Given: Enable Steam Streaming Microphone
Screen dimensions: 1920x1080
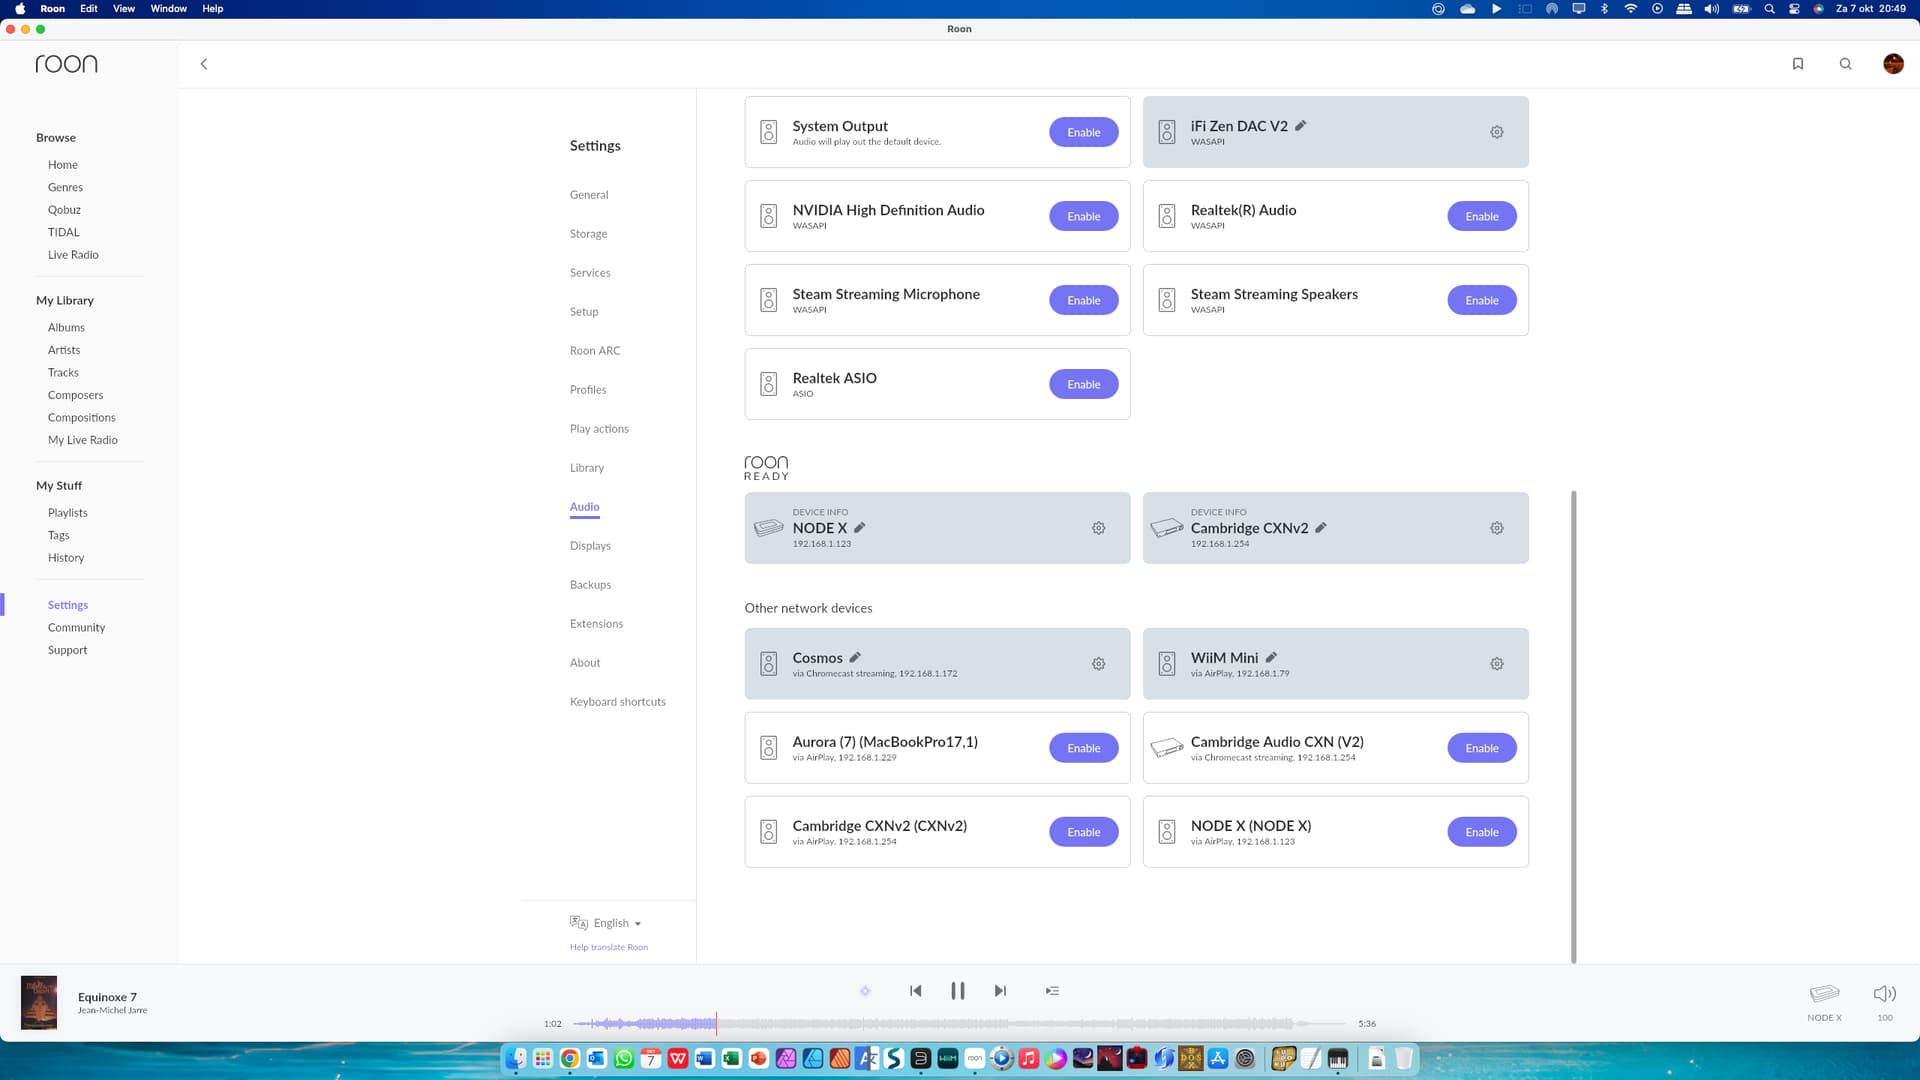Looking at the screenshot, I should click(x=1083, y=300).
